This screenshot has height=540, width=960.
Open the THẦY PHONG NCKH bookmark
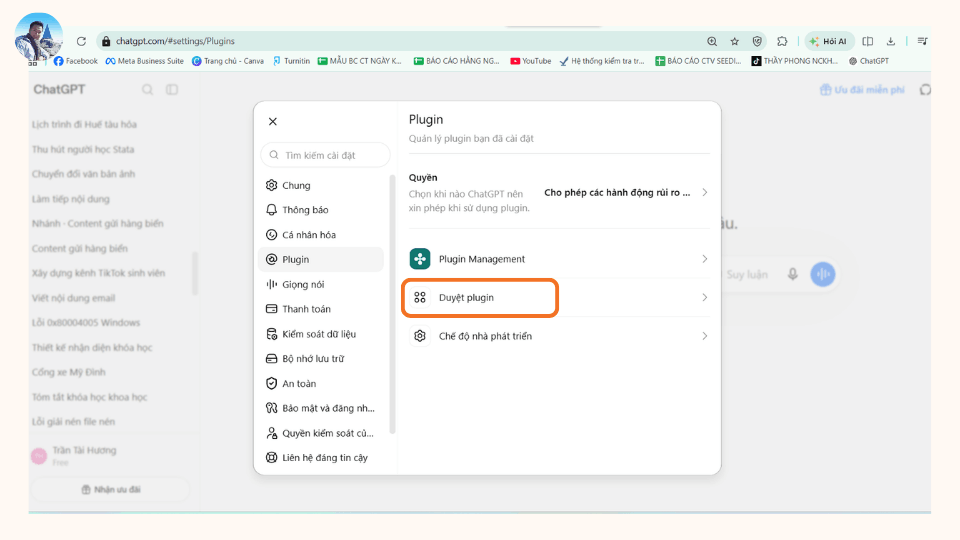pyautogui.click(x=794, y=61)
